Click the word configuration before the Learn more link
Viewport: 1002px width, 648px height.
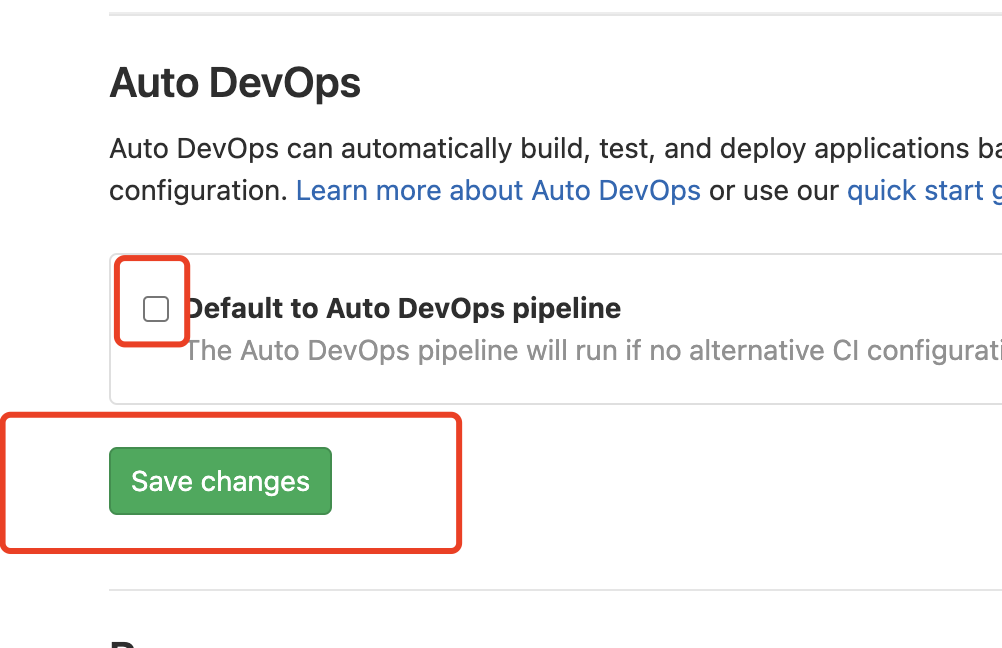199,190
